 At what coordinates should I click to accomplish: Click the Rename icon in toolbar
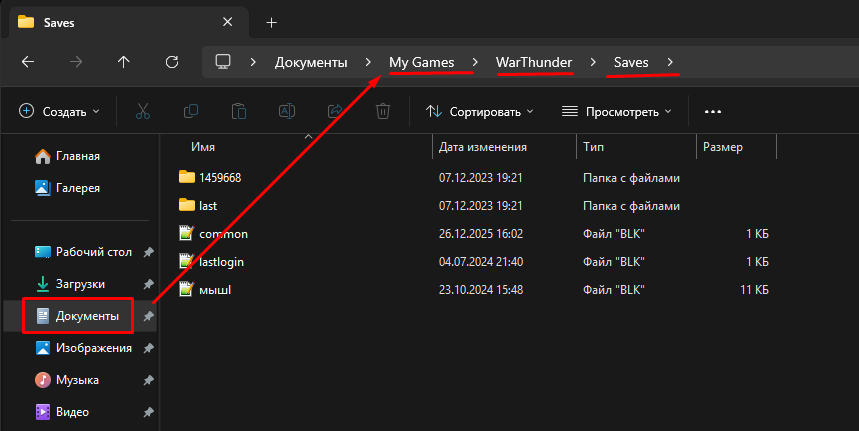point(287,111)
